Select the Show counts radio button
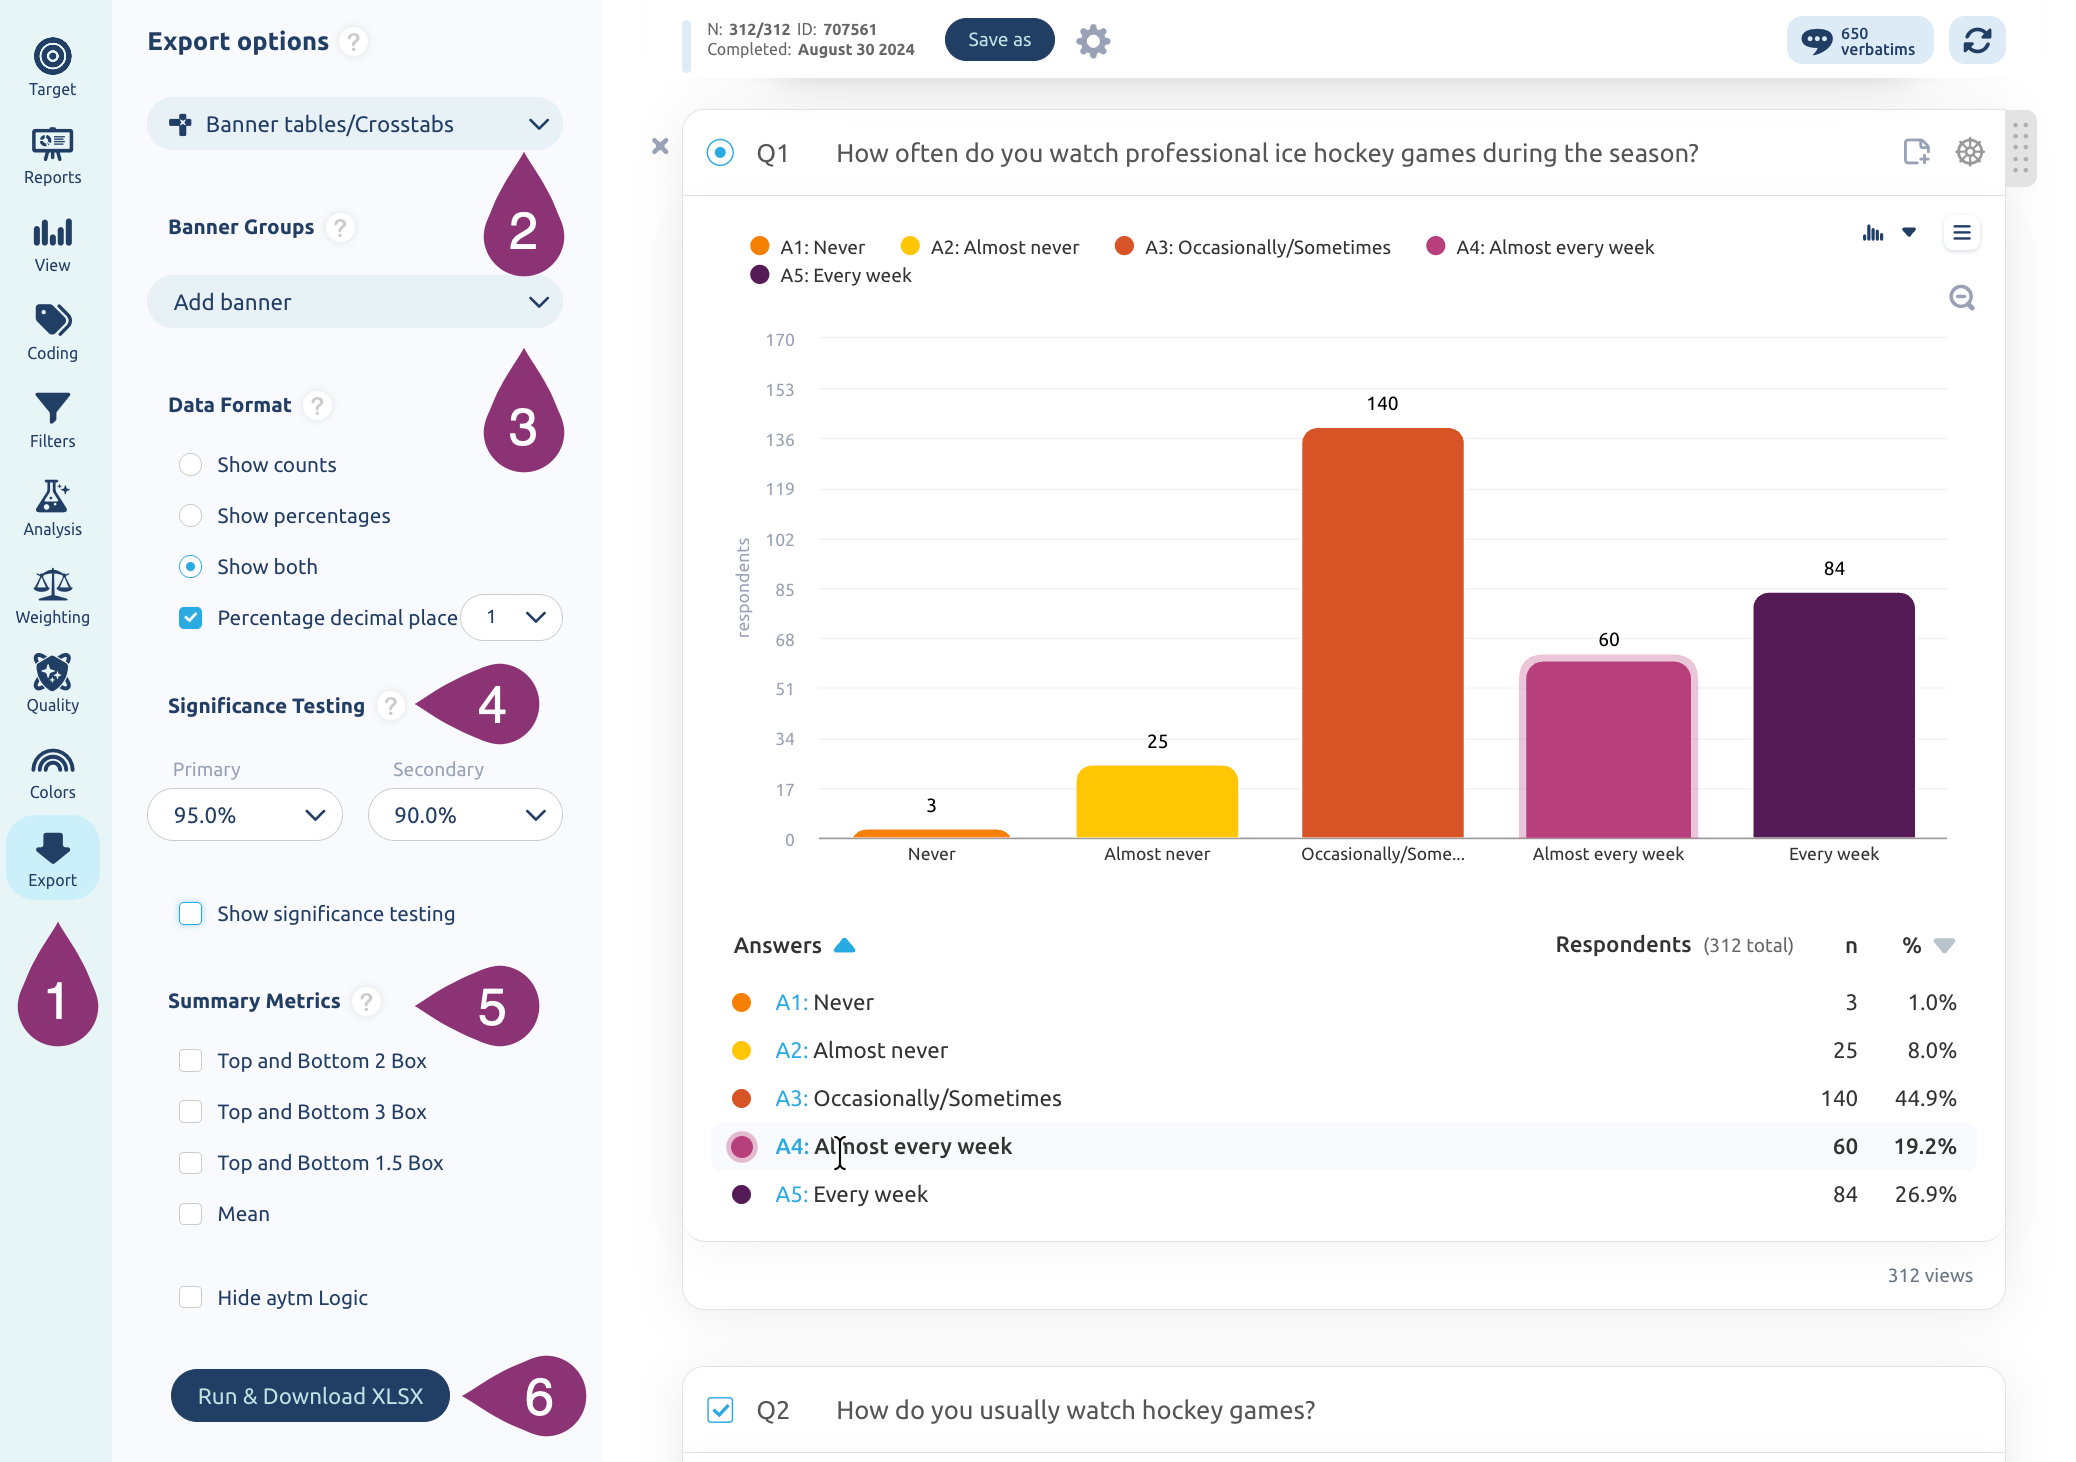 tap(190, 464)
